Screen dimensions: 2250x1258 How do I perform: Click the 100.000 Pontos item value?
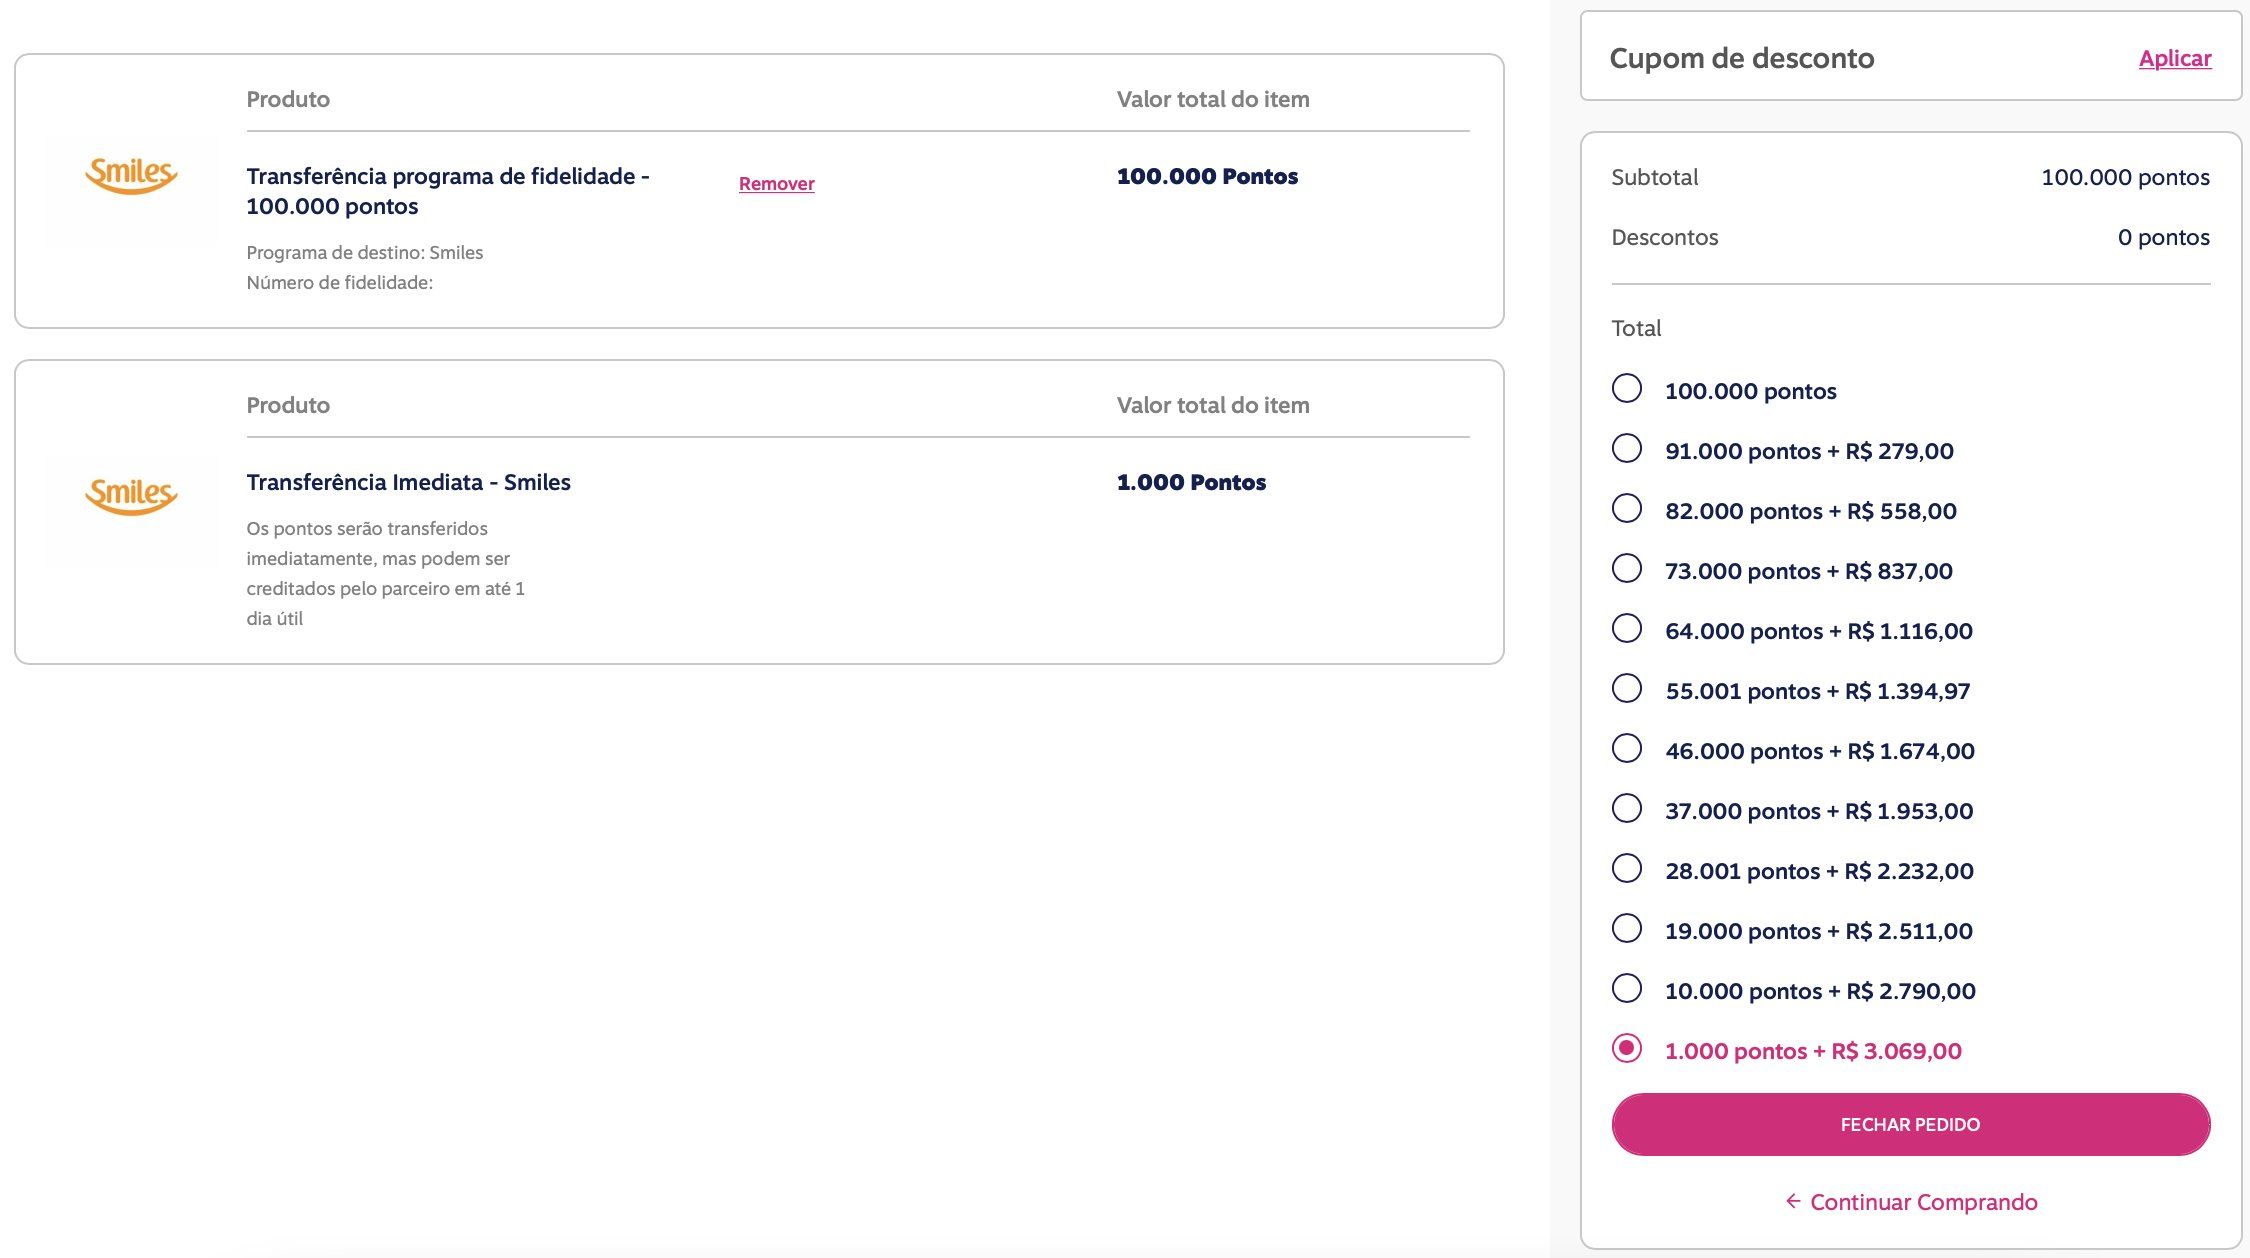tap(1207, 177)
